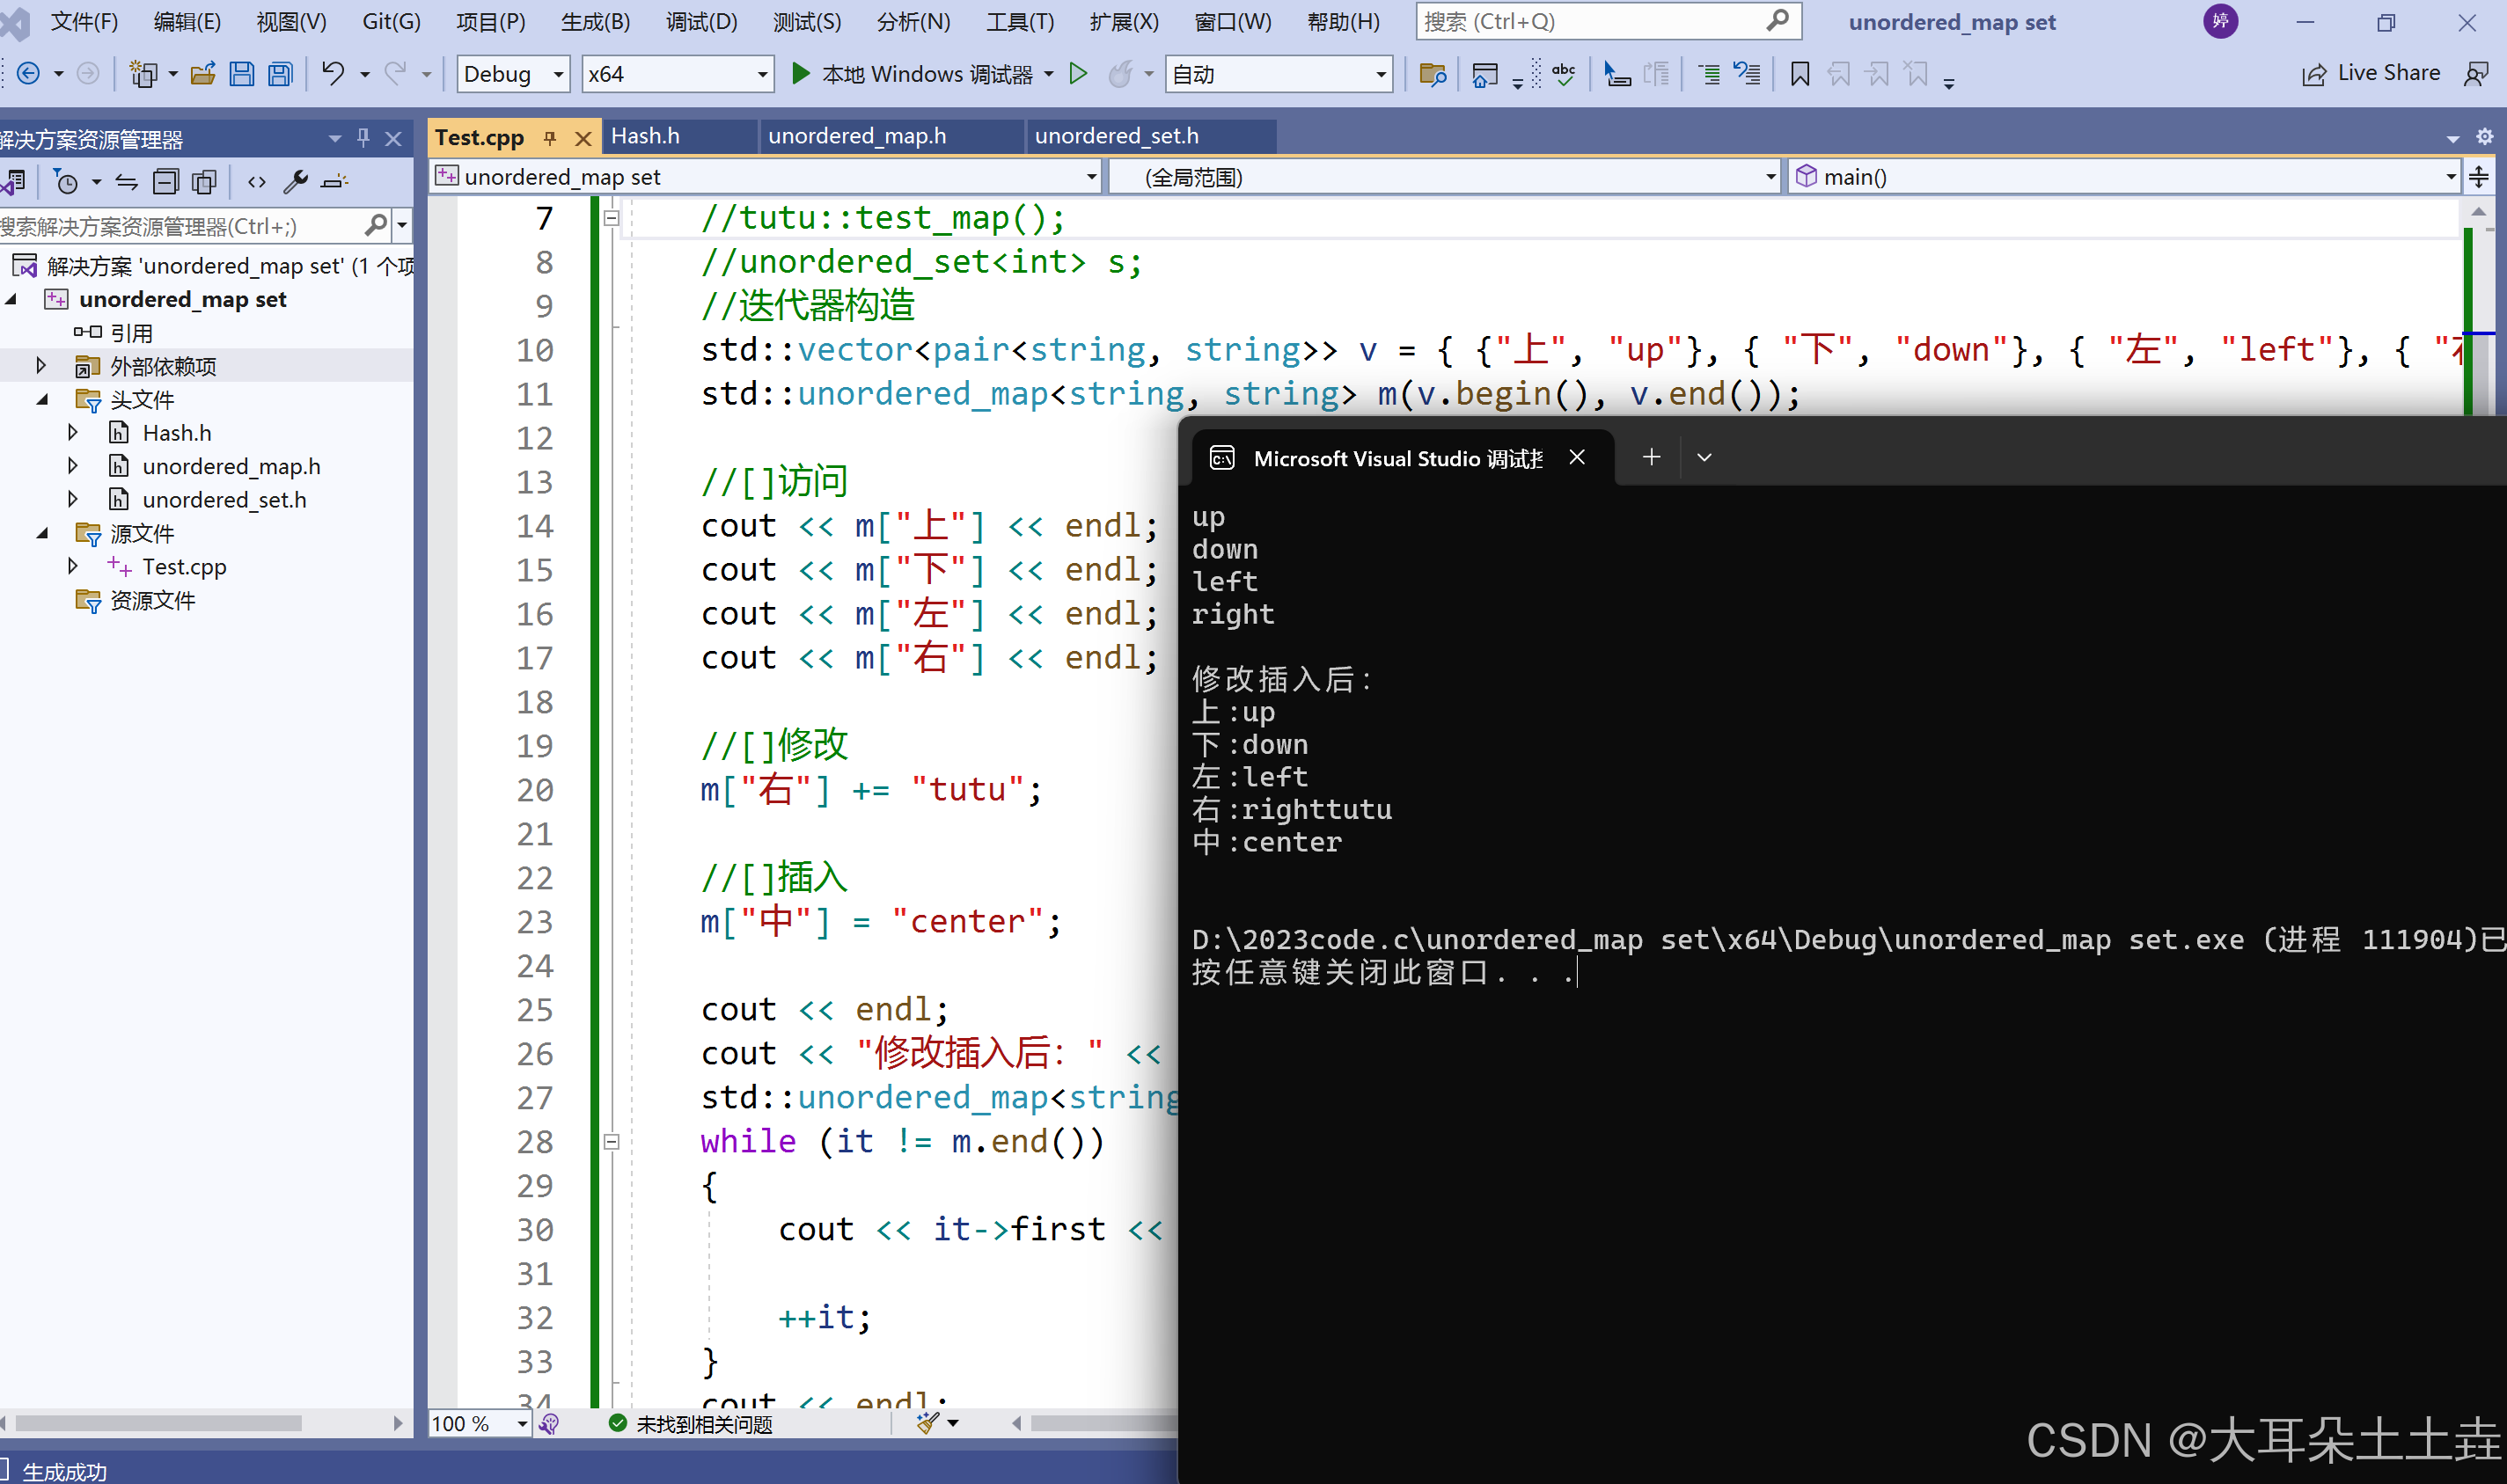Click the comment selected lines icon

coord(1709,74)
